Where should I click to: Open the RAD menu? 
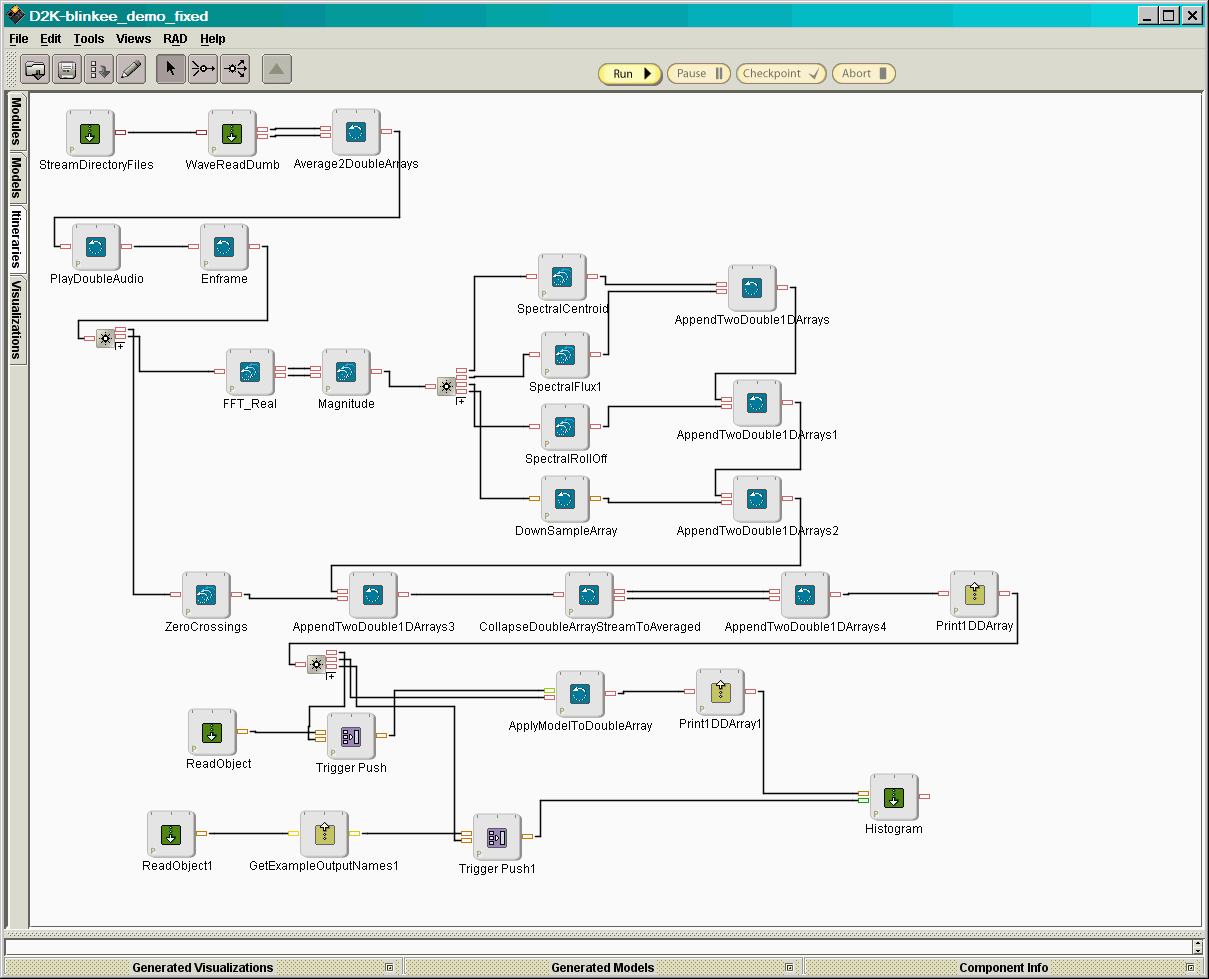(175, 39)
